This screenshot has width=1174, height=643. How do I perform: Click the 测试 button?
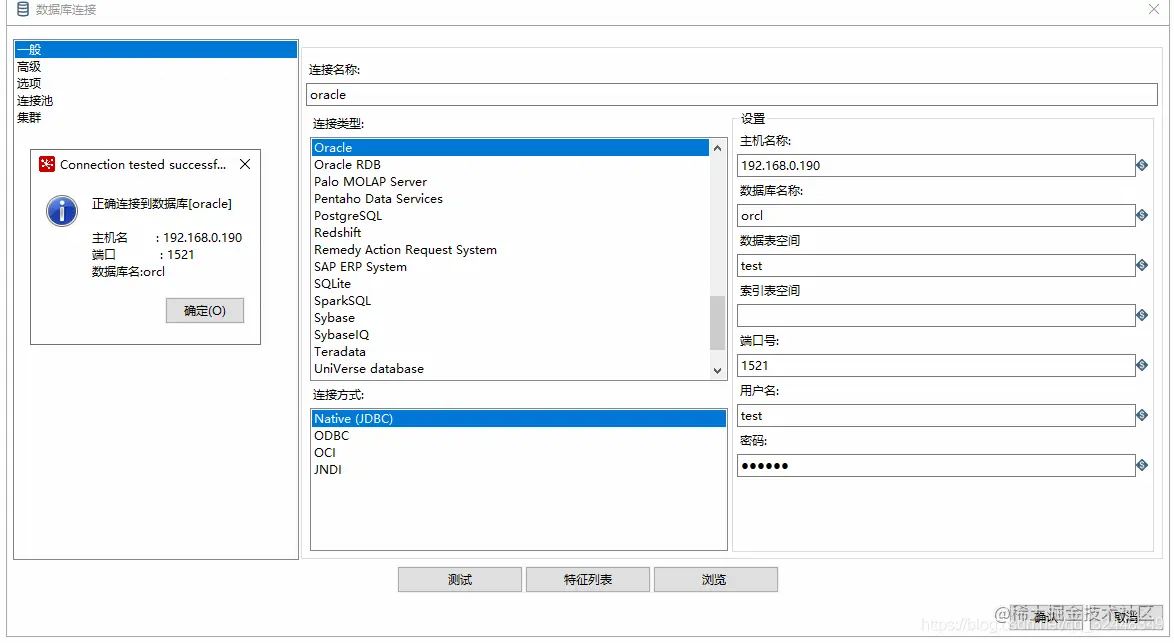(460, 579)
